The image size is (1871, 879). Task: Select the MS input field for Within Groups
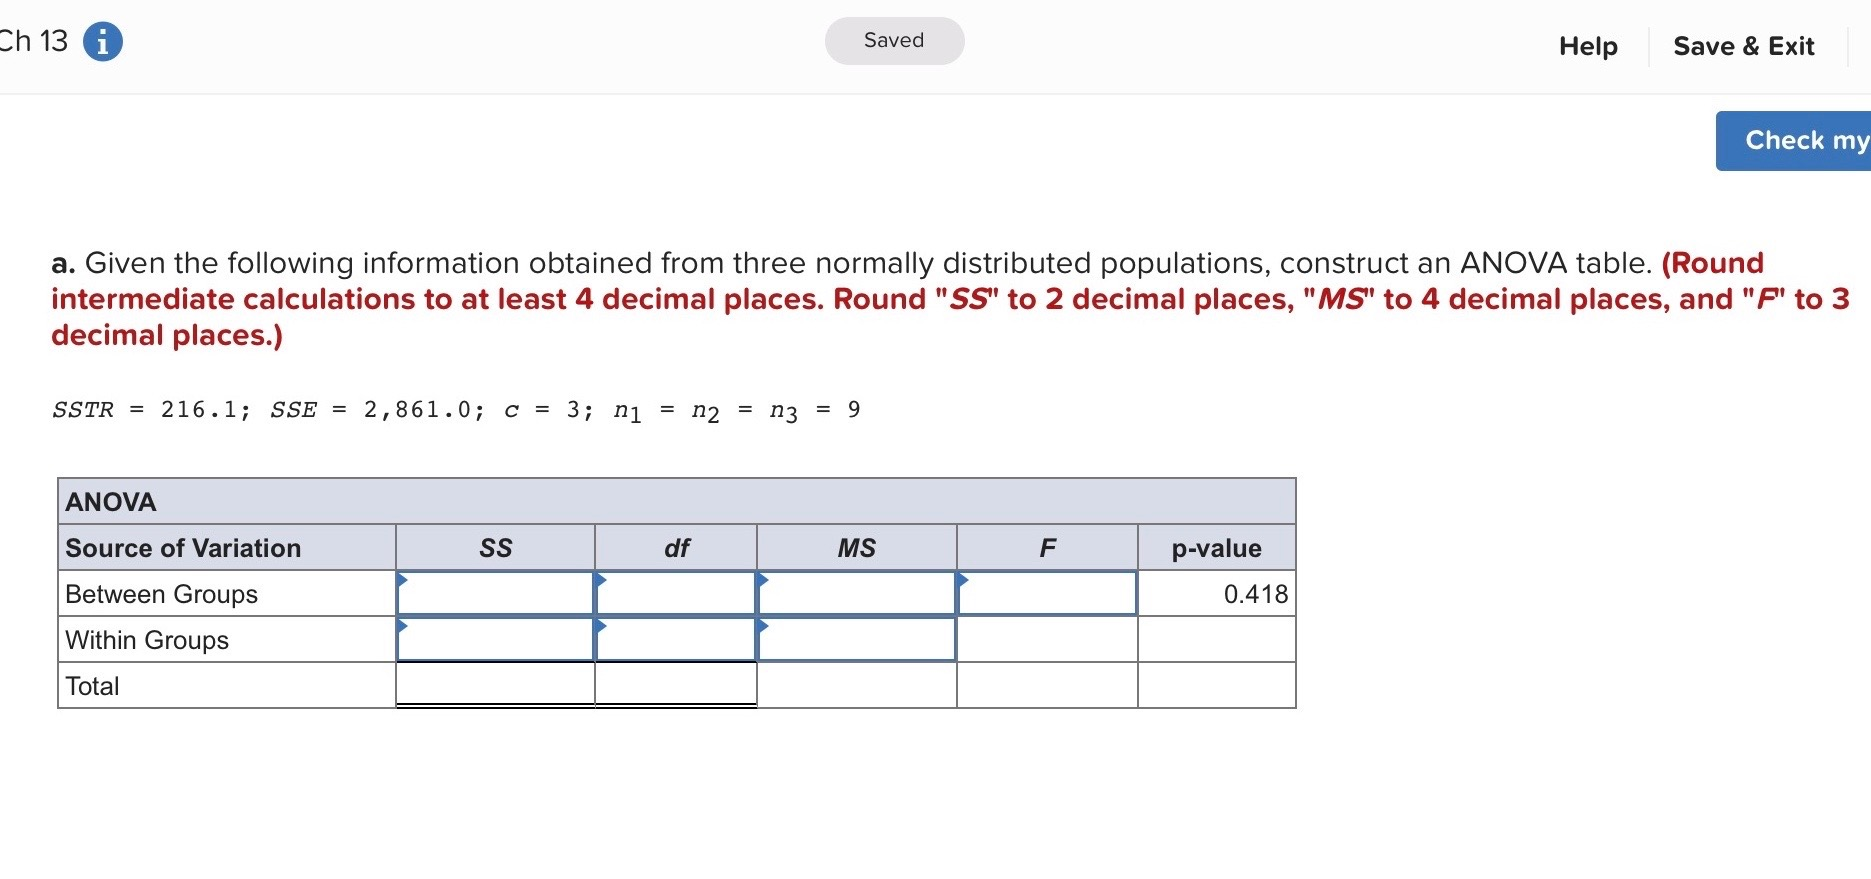[x=856, y=639]
